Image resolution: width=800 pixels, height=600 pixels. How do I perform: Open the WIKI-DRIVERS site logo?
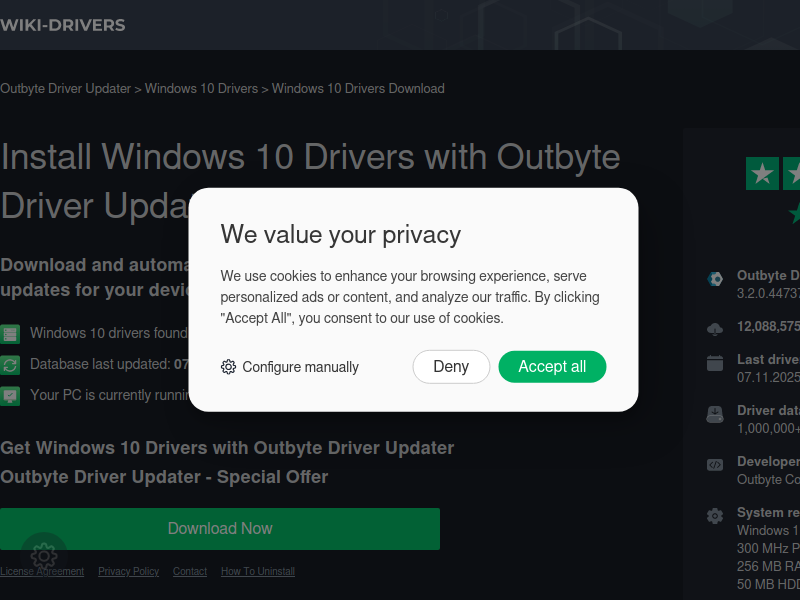pyautogui.click(x=63, y=25)
